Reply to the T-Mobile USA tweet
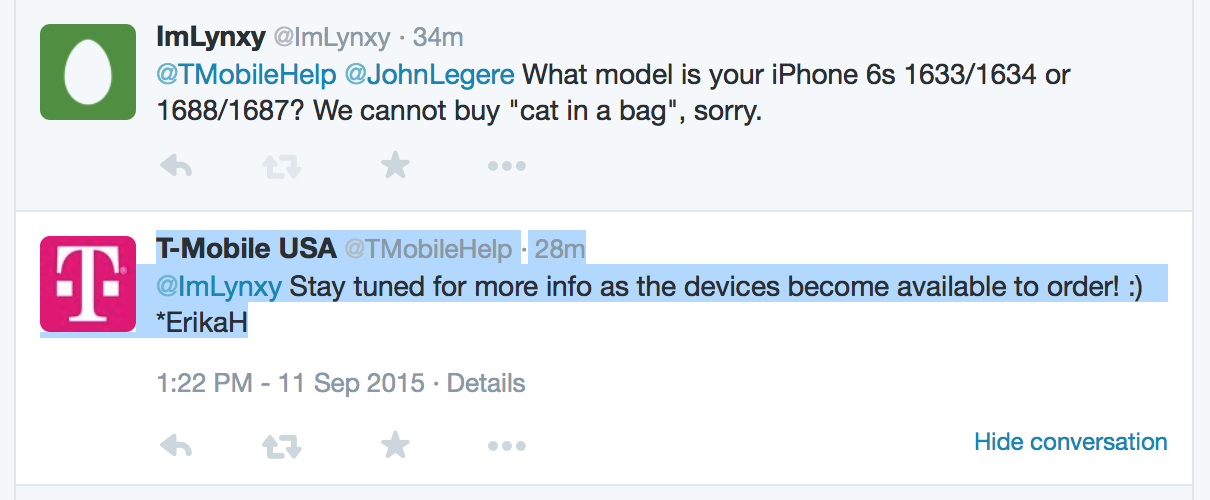 (176, 445)
